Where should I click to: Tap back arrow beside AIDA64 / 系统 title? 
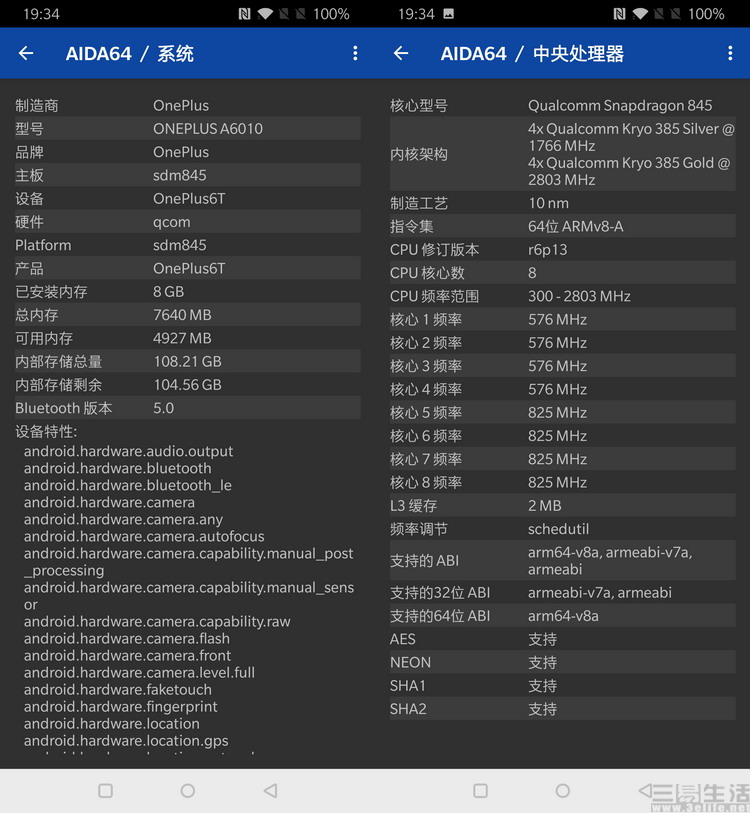click(26, 54)
